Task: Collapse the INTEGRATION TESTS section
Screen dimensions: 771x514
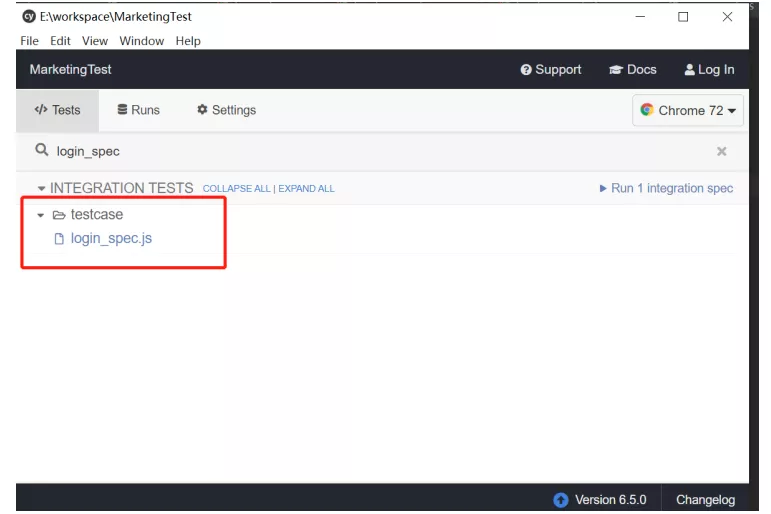Action: tap(41, 188)
